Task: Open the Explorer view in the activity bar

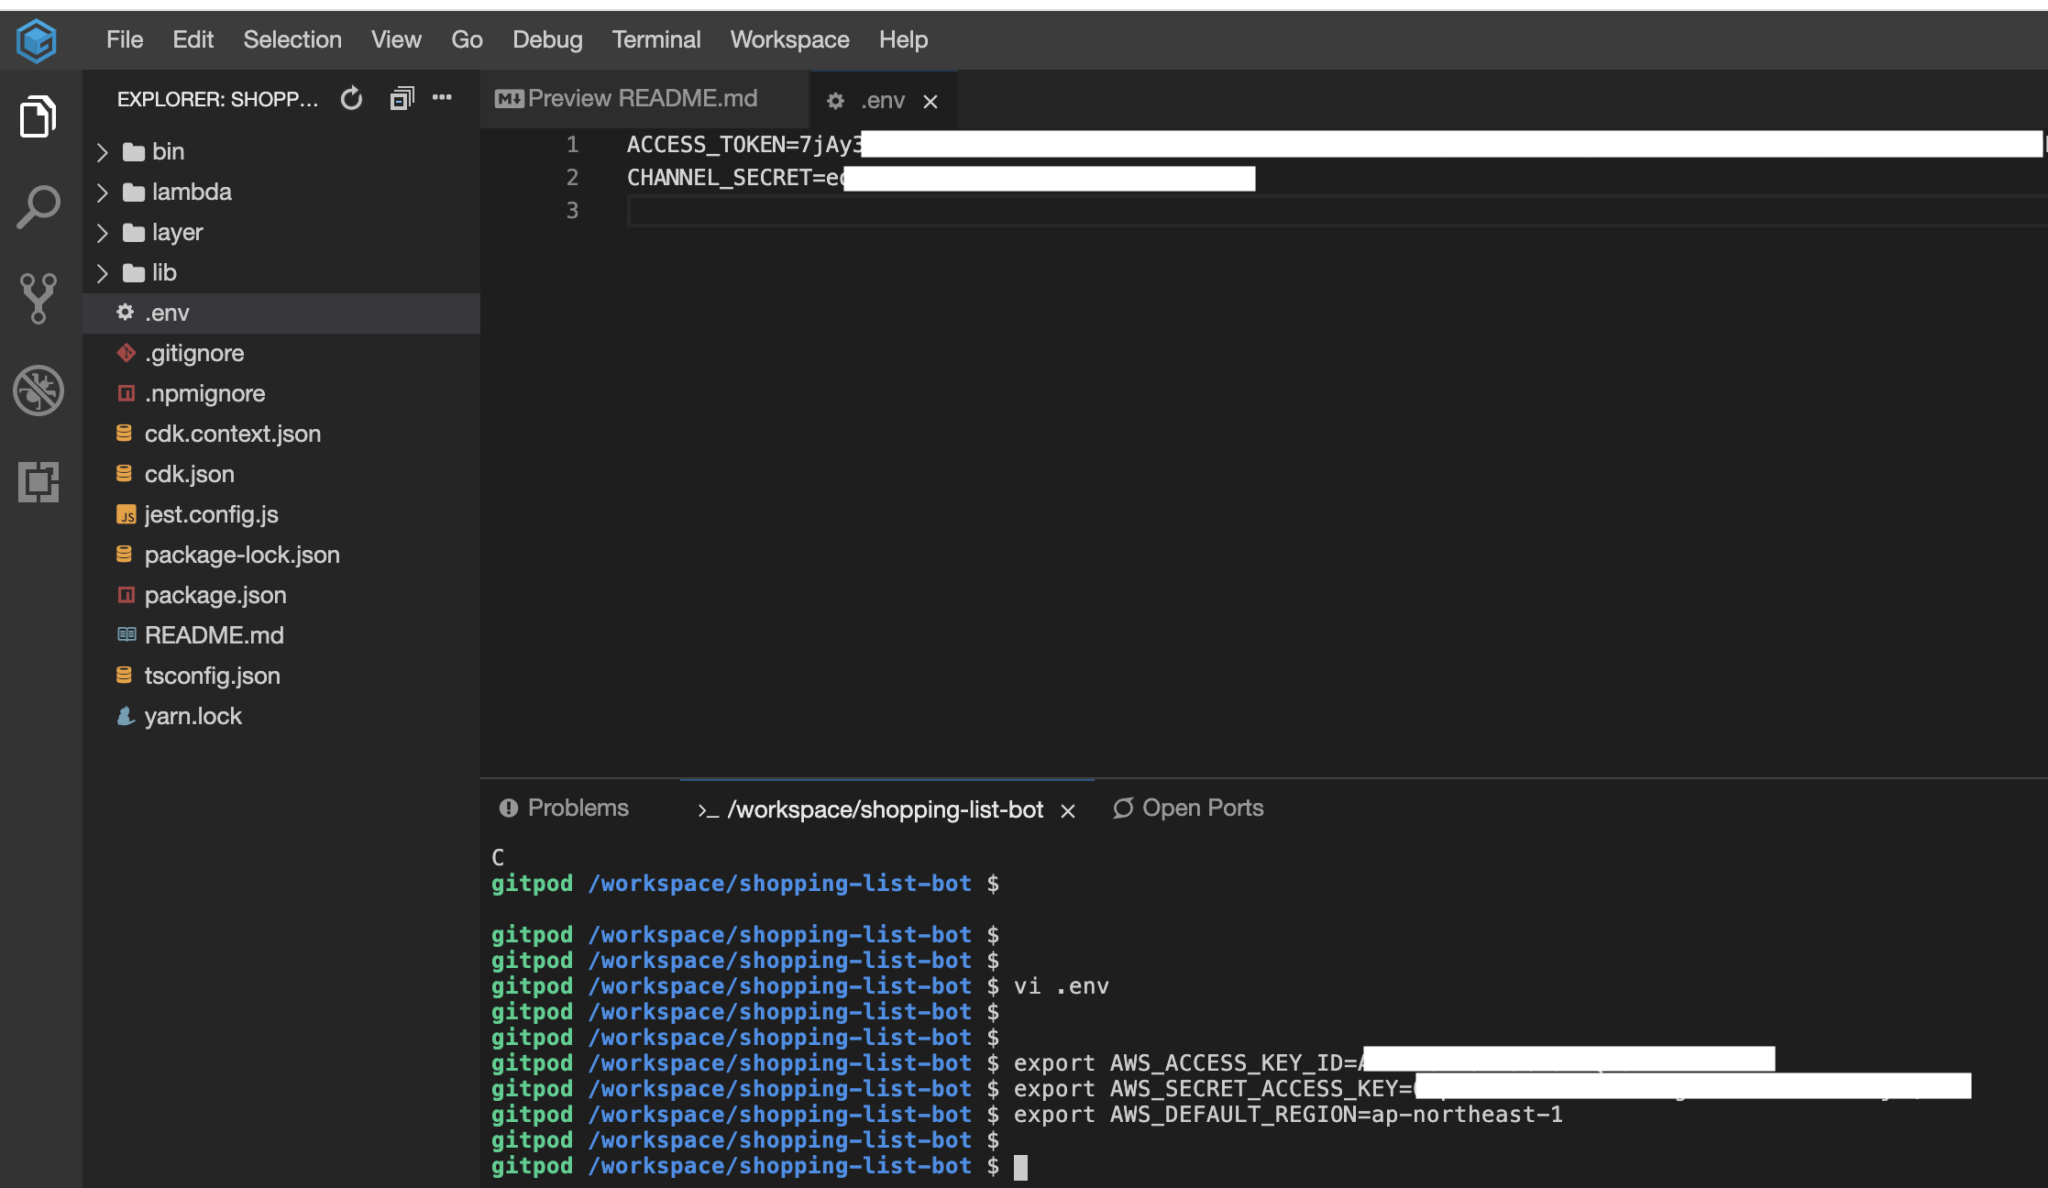Action: point(38,115)
